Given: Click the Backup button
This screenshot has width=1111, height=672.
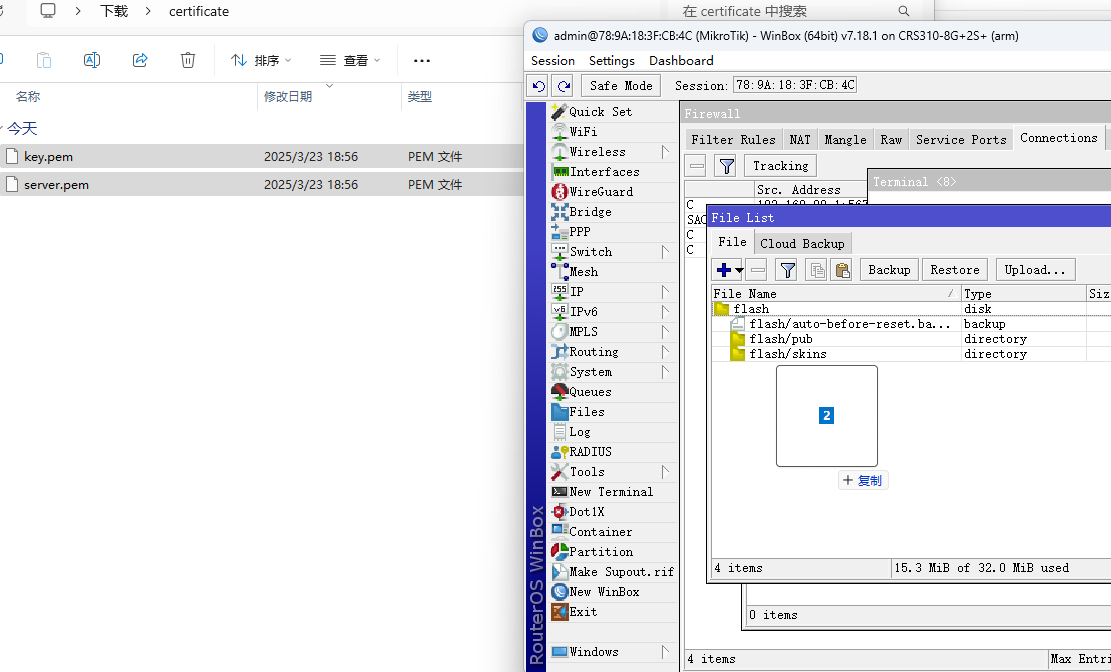Looking at the screenshot, I should (889, 270).
